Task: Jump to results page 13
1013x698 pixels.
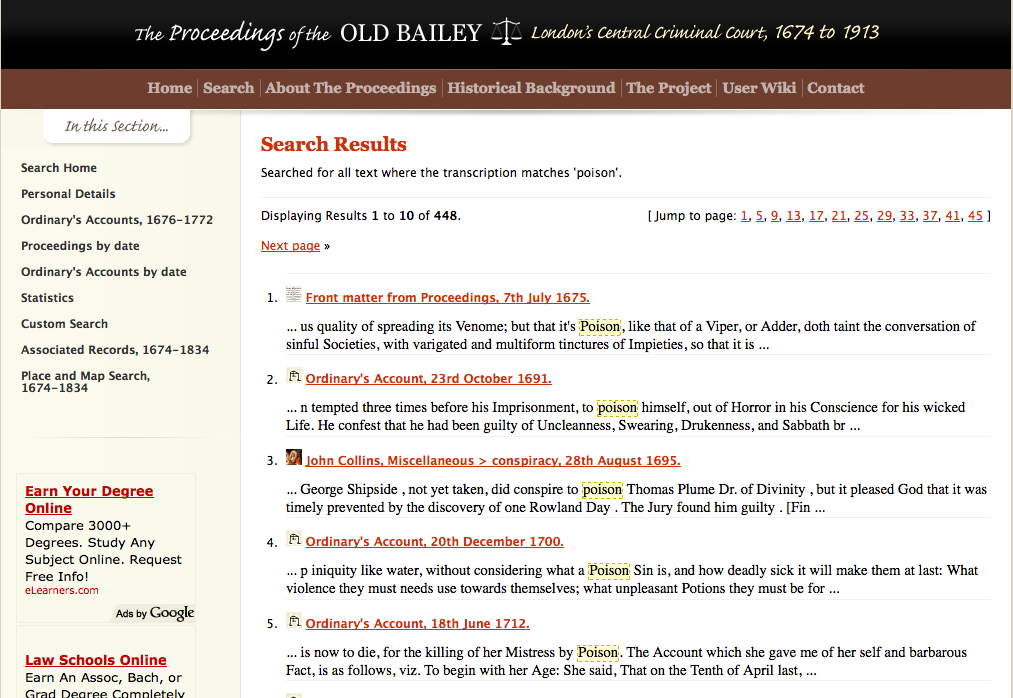Action: [793, 216]
